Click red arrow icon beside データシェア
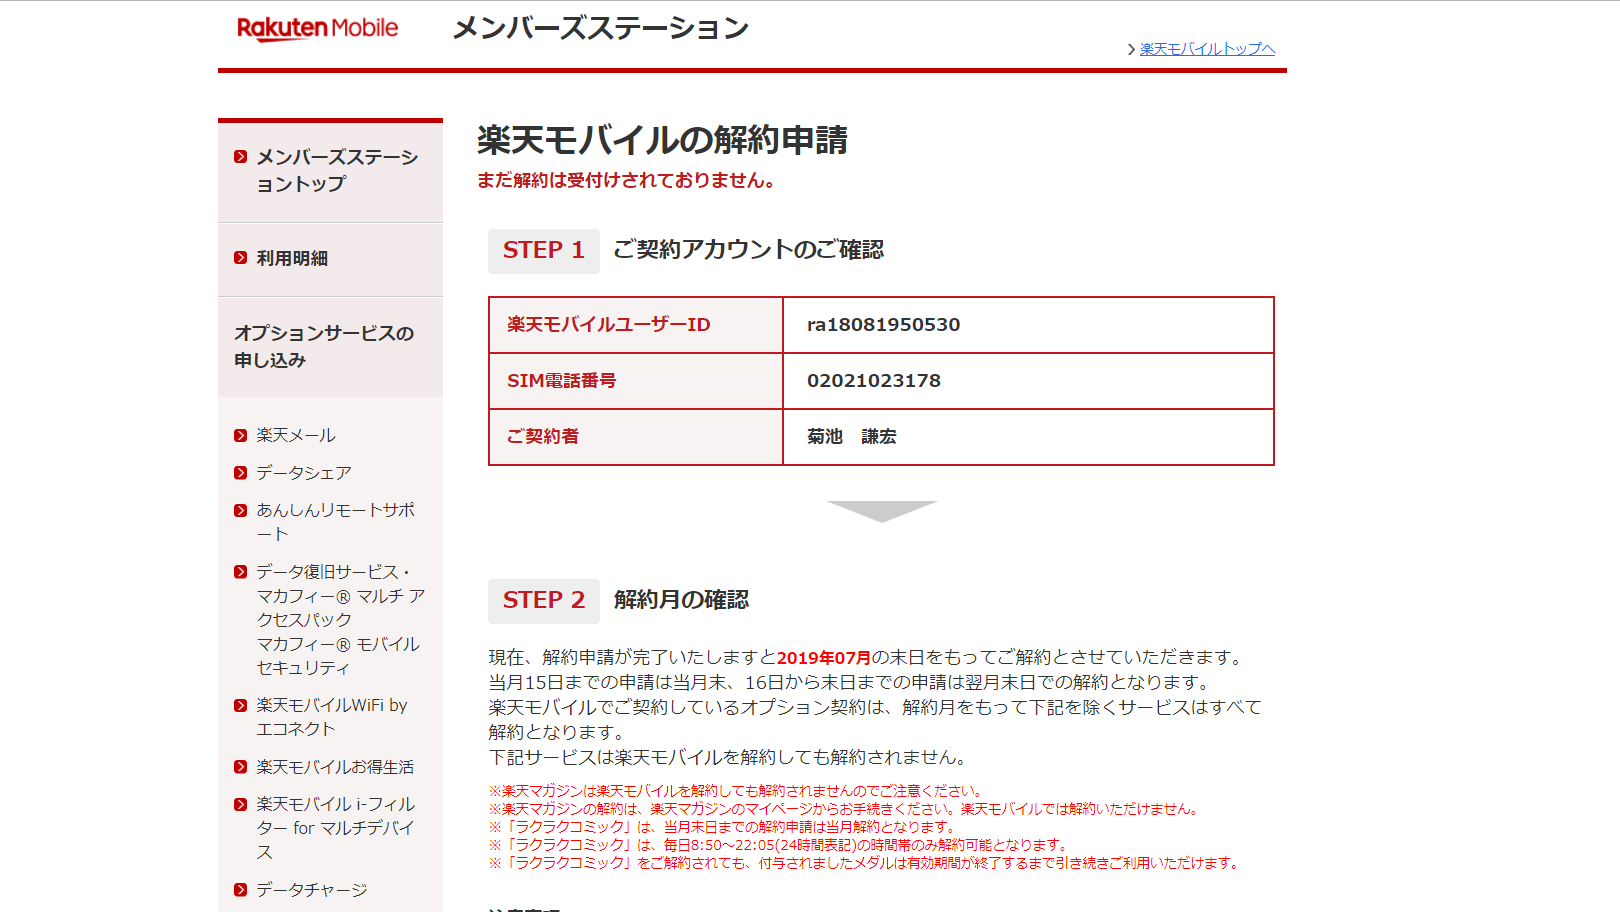Screen dimensions: 1620x912 tap(240, 473)
